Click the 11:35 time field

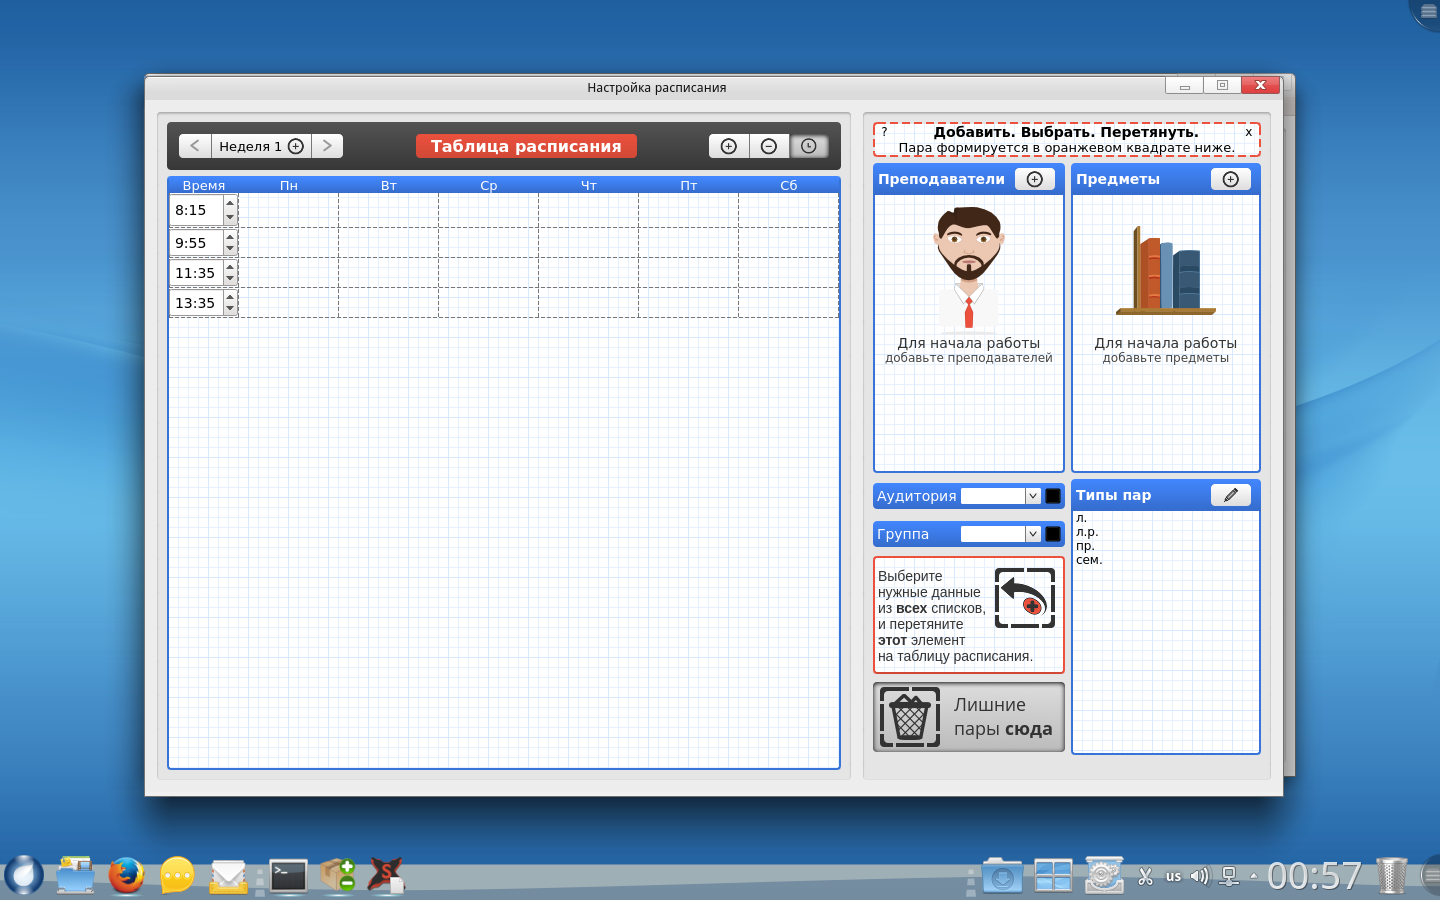[x=197, y=273]
